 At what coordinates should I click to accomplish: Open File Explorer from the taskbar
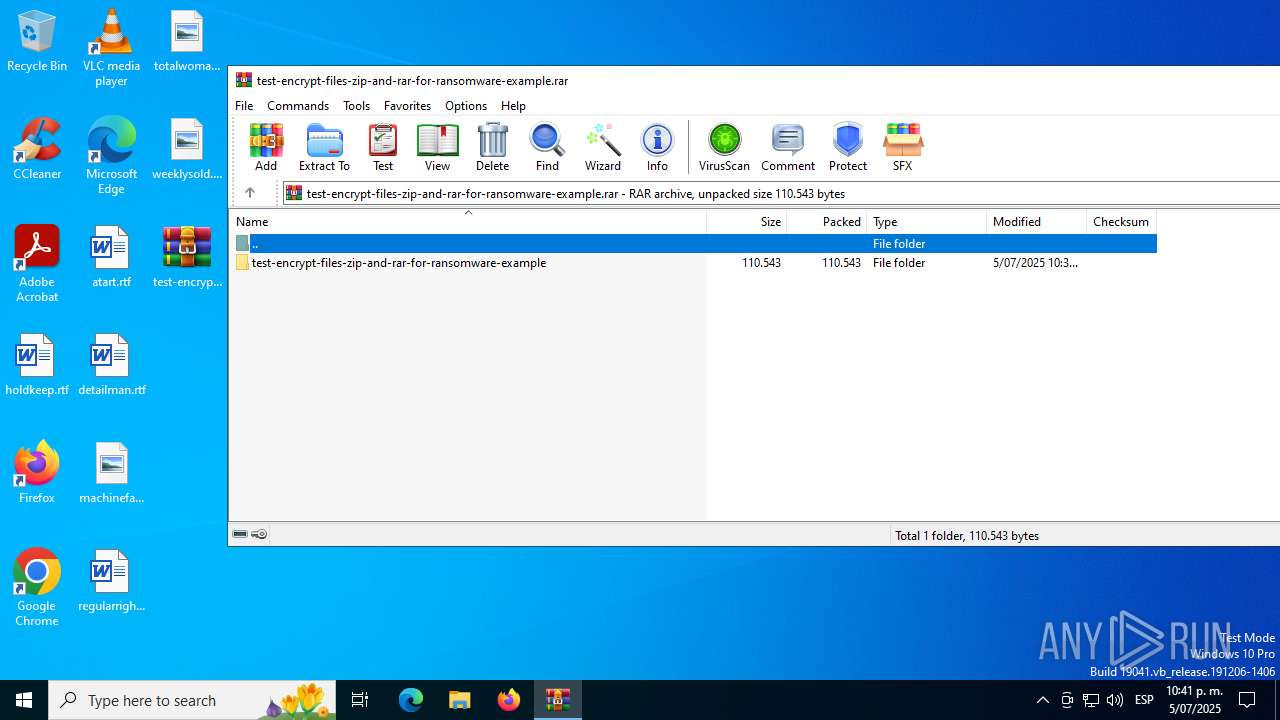pos(460,700)
